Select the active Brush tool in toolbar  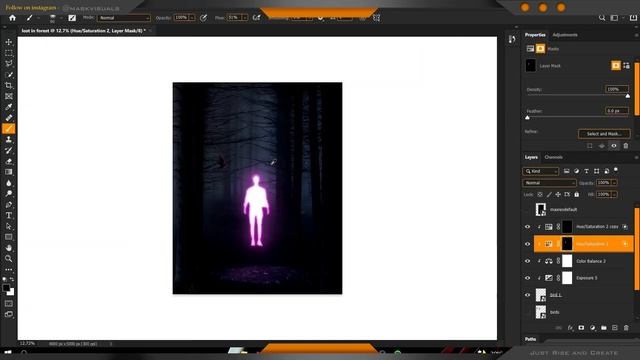click(x=9, y=129)
